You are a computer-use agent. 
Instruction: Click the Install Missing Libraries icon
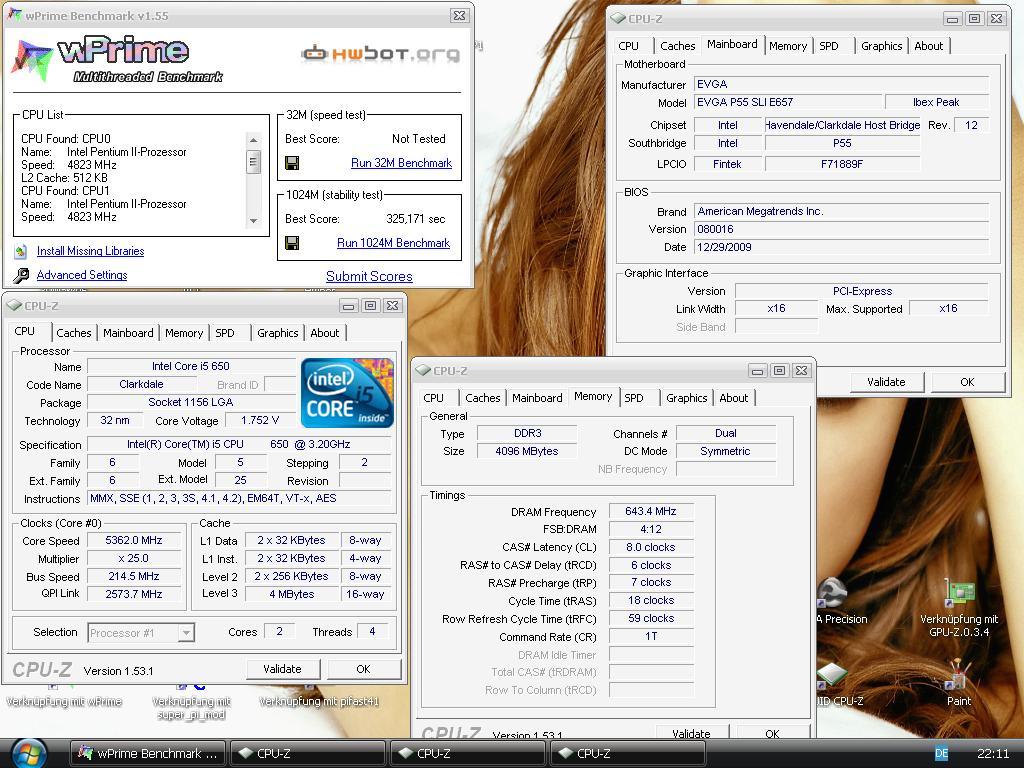(x=21, y=251)
